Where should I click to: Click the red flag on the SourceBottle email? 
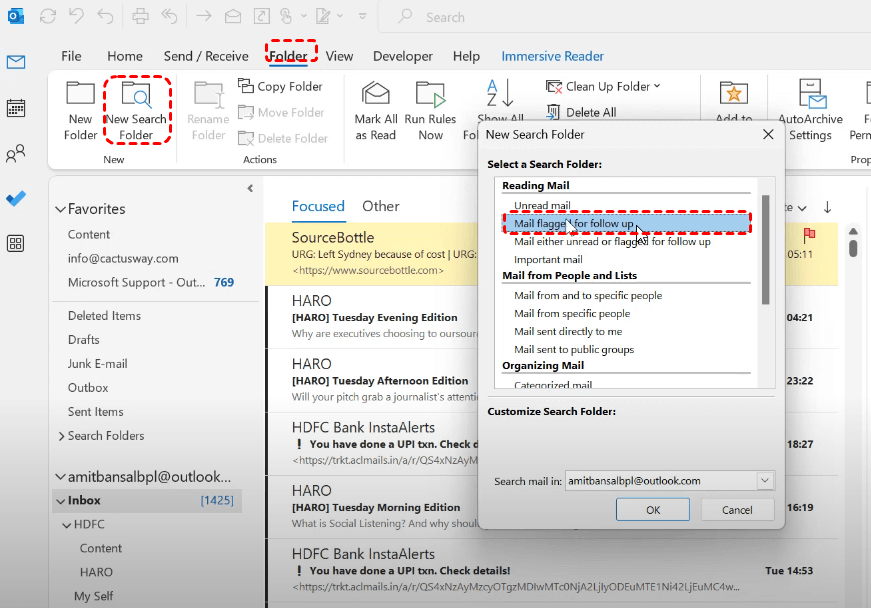coord(809,234)
